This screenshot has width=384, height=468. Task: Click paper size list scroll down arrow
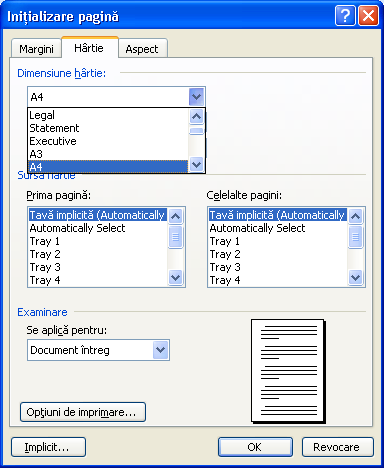click(x=196, y=164)
